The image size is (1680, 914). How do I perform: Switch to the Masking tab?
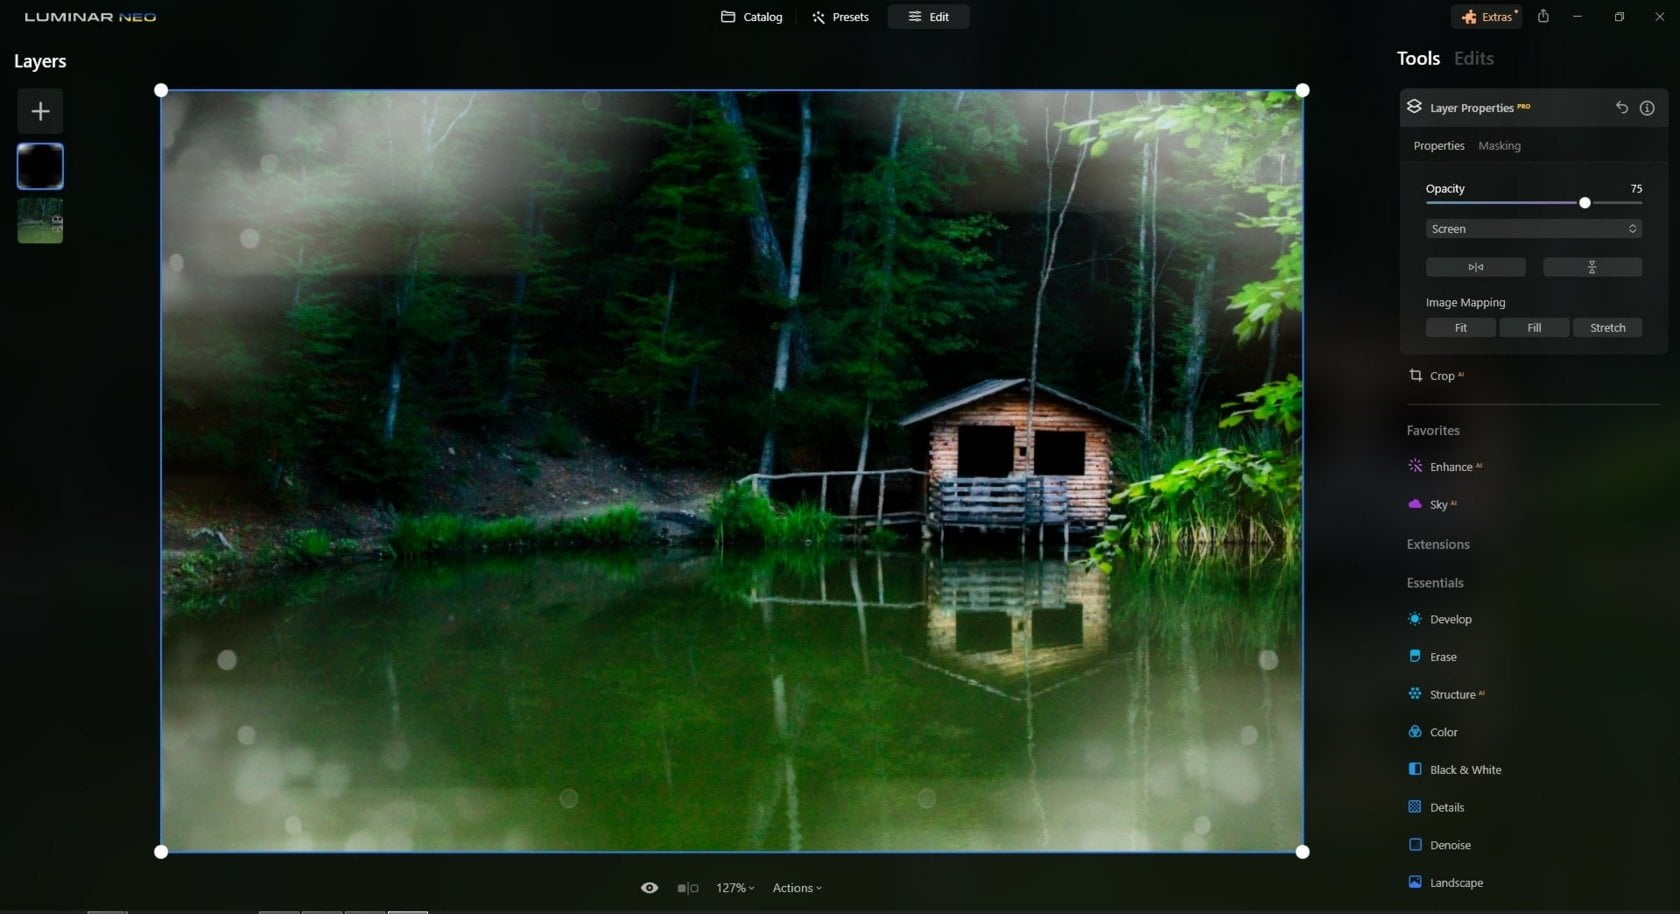coord(1499,145)
